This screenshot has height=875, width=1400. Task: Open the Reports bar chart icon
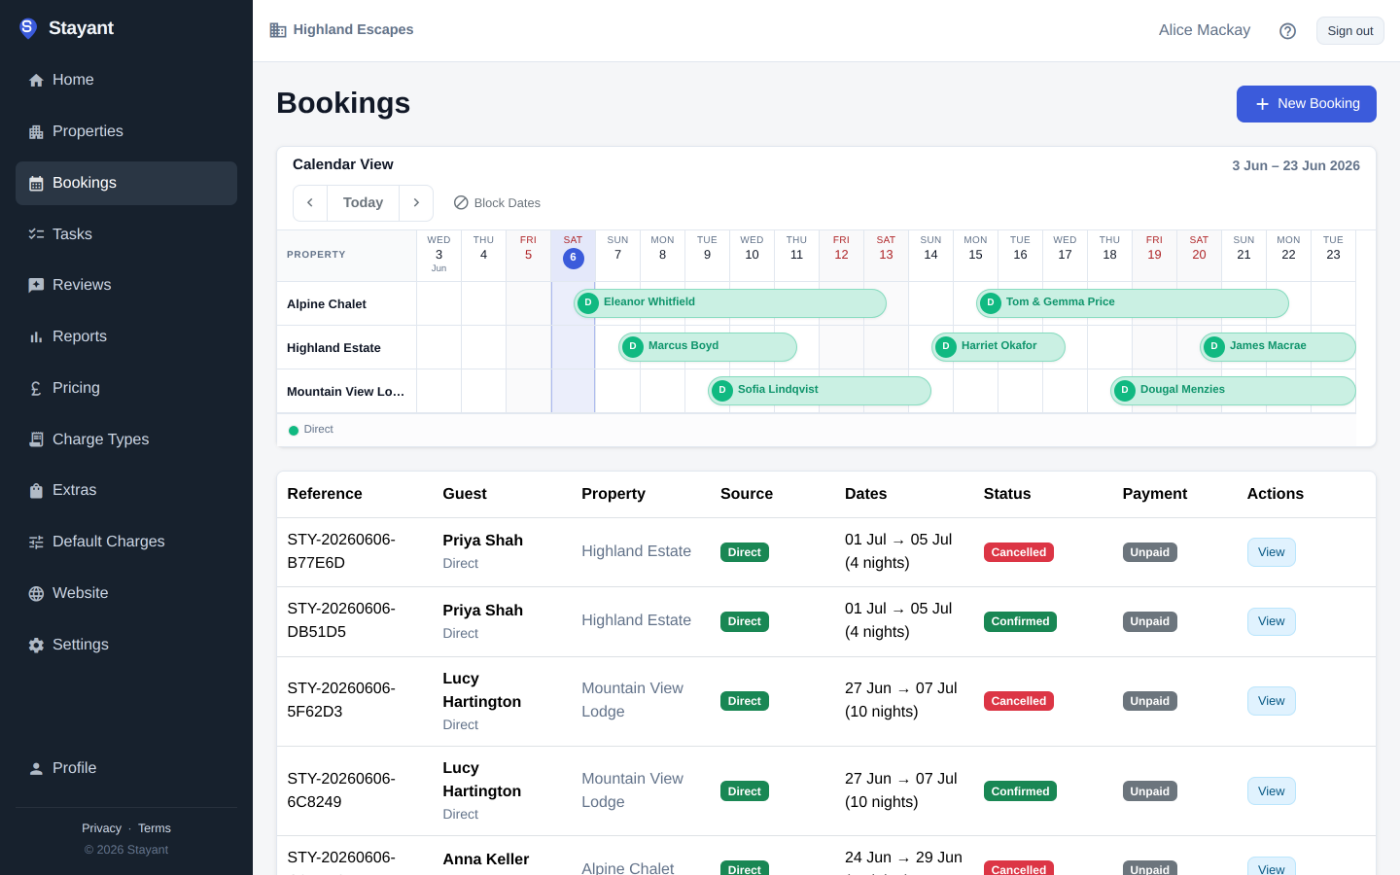[36, 337]
